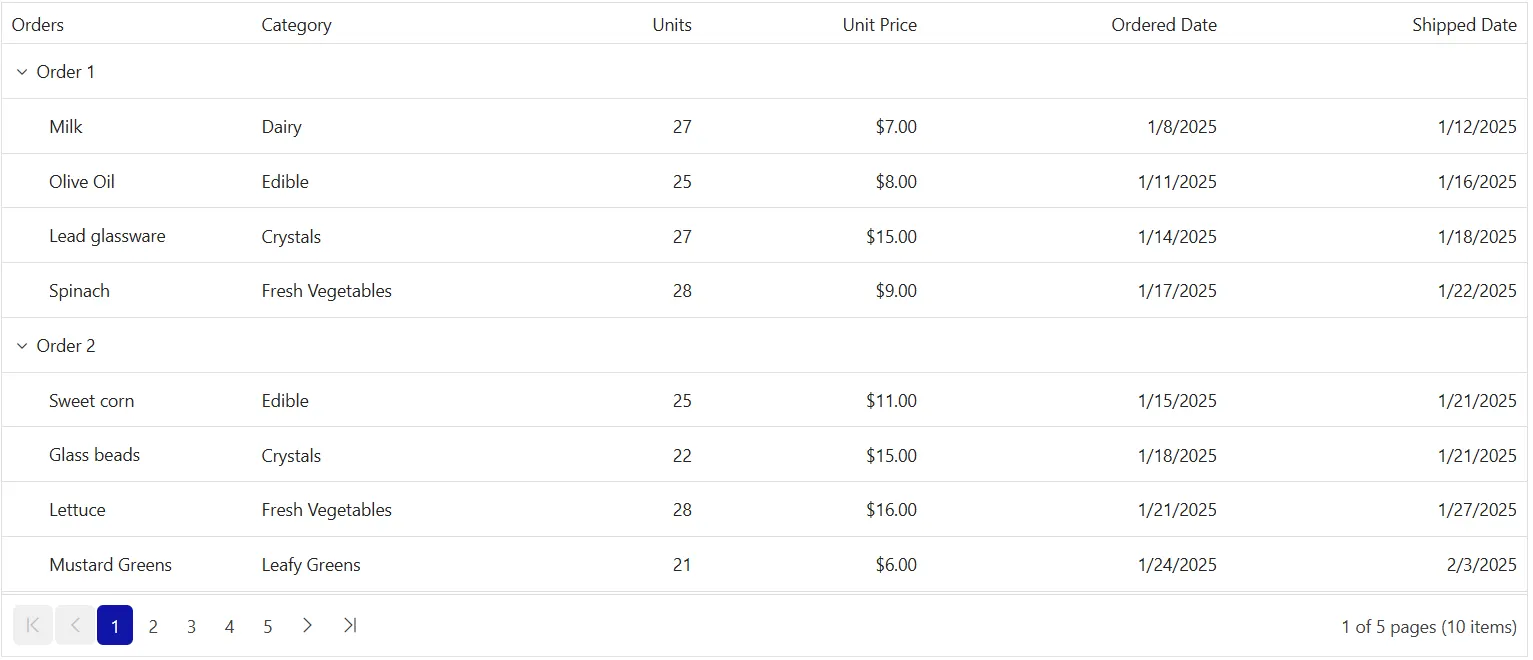Jump to the last page icon
Screen dimensions: 1533x660
349,625
